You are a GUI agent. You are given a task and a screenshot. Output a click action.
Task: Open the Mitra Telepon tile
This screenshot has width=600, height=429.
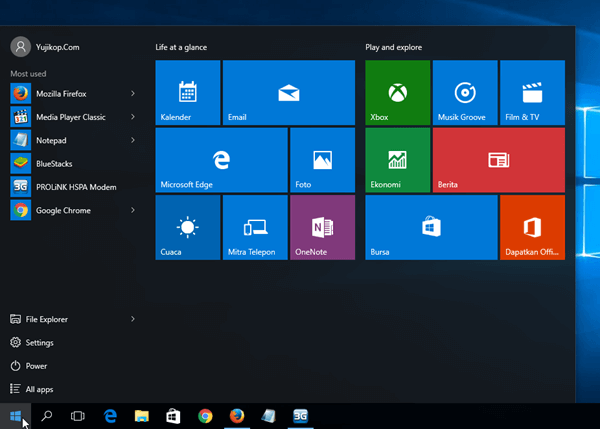[x=255, y=227]
